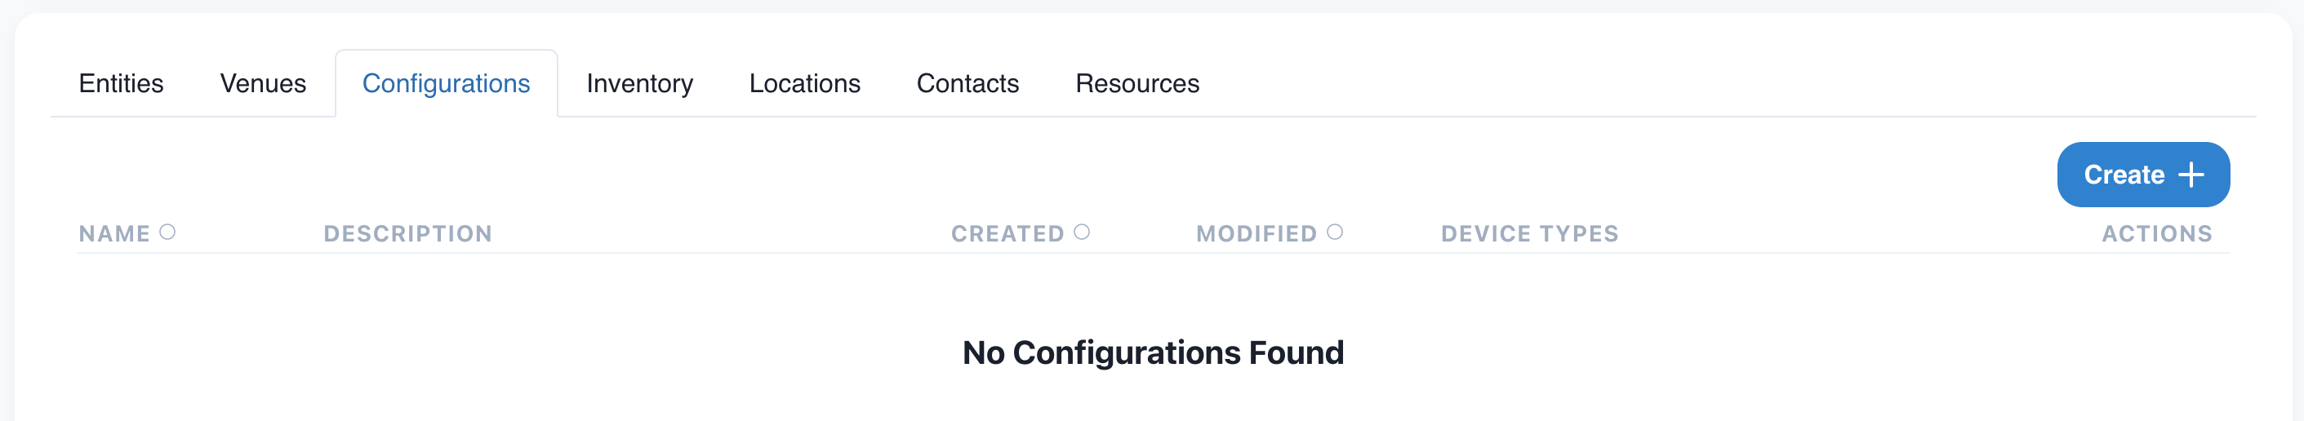2304x421 pixels.
Task: Click the plus icon on Create button
Action: pos(2191,175)
